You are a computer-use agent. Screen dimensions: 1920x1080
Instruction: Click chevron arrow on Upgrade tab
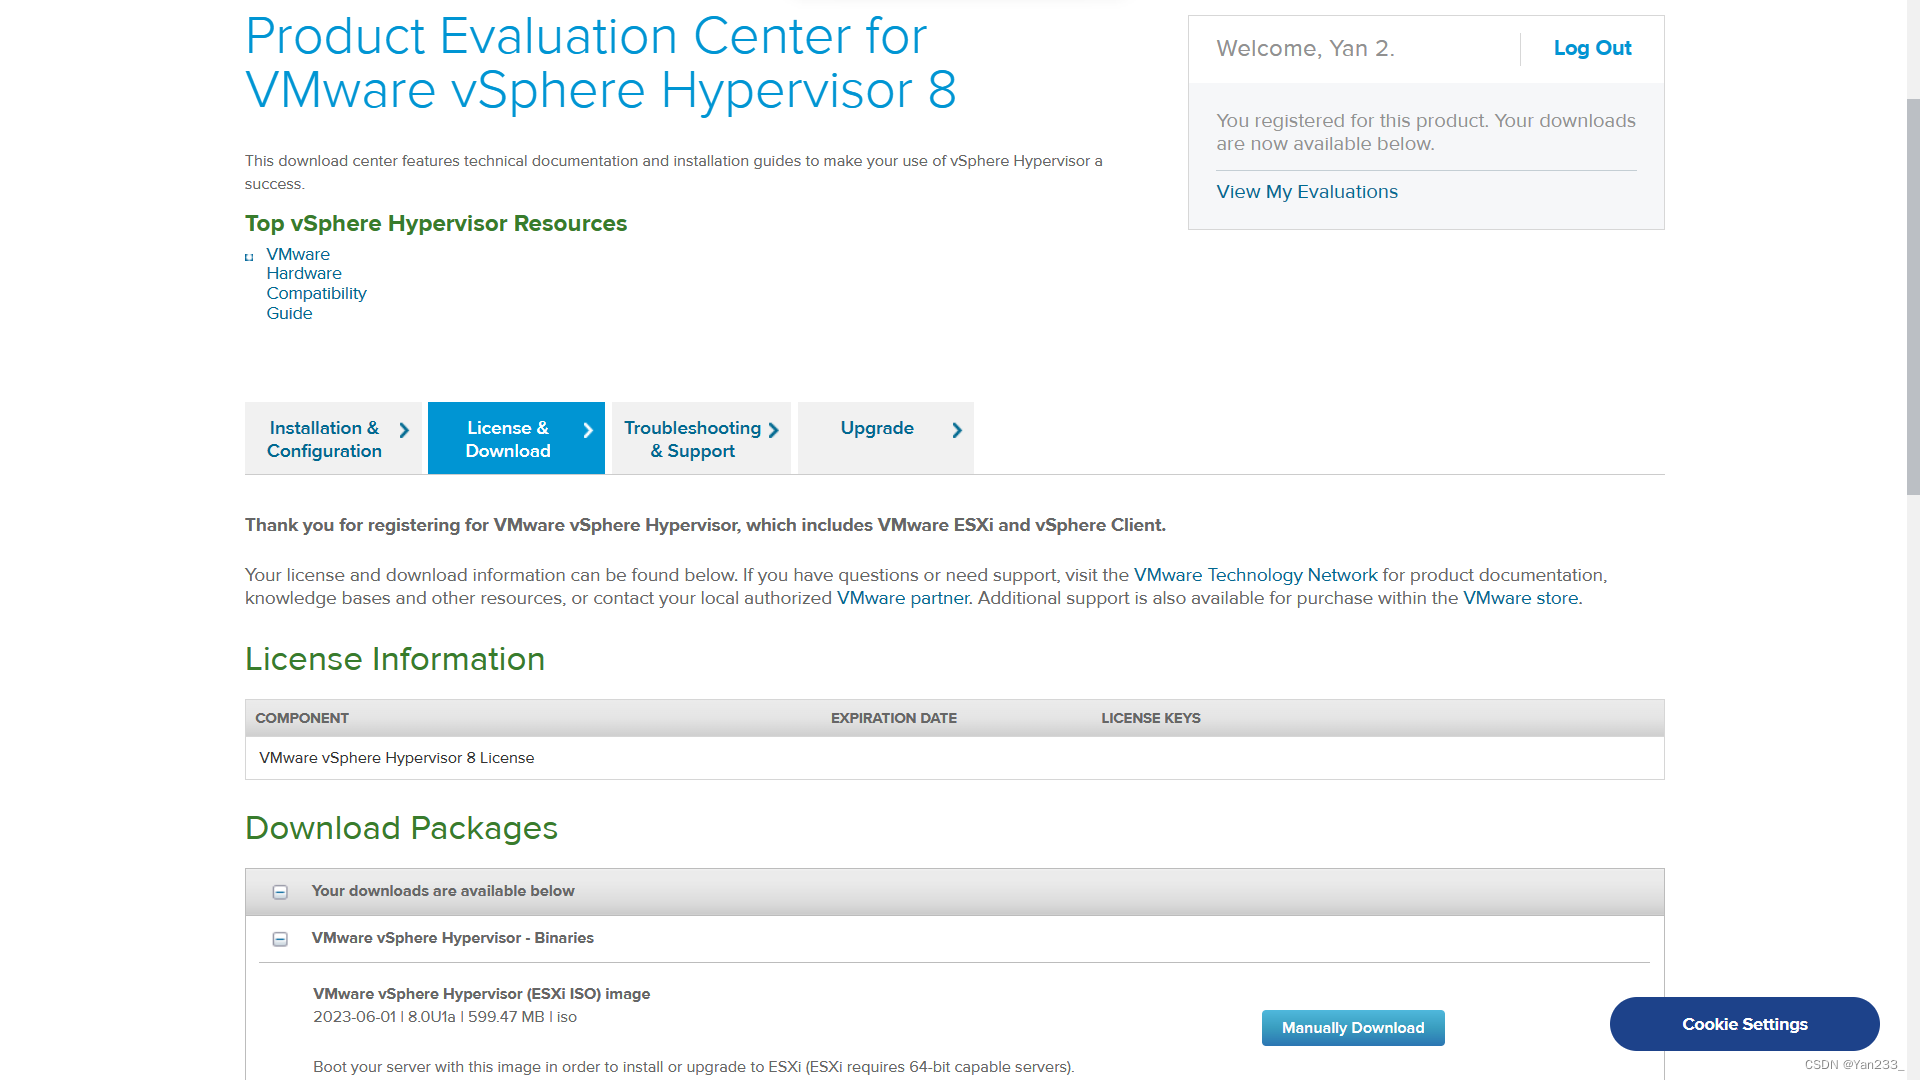[x=957, y=430]
